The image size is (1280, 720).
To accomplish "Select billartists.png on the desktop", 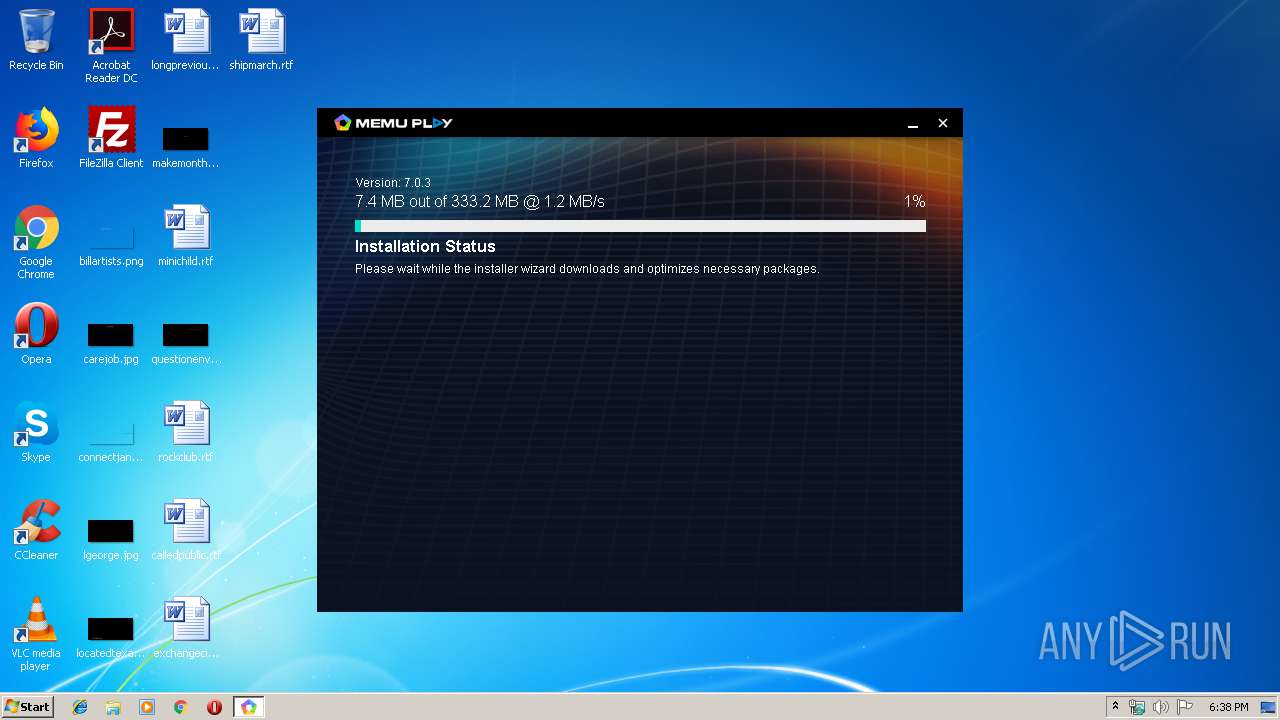I will click(111, 244).
